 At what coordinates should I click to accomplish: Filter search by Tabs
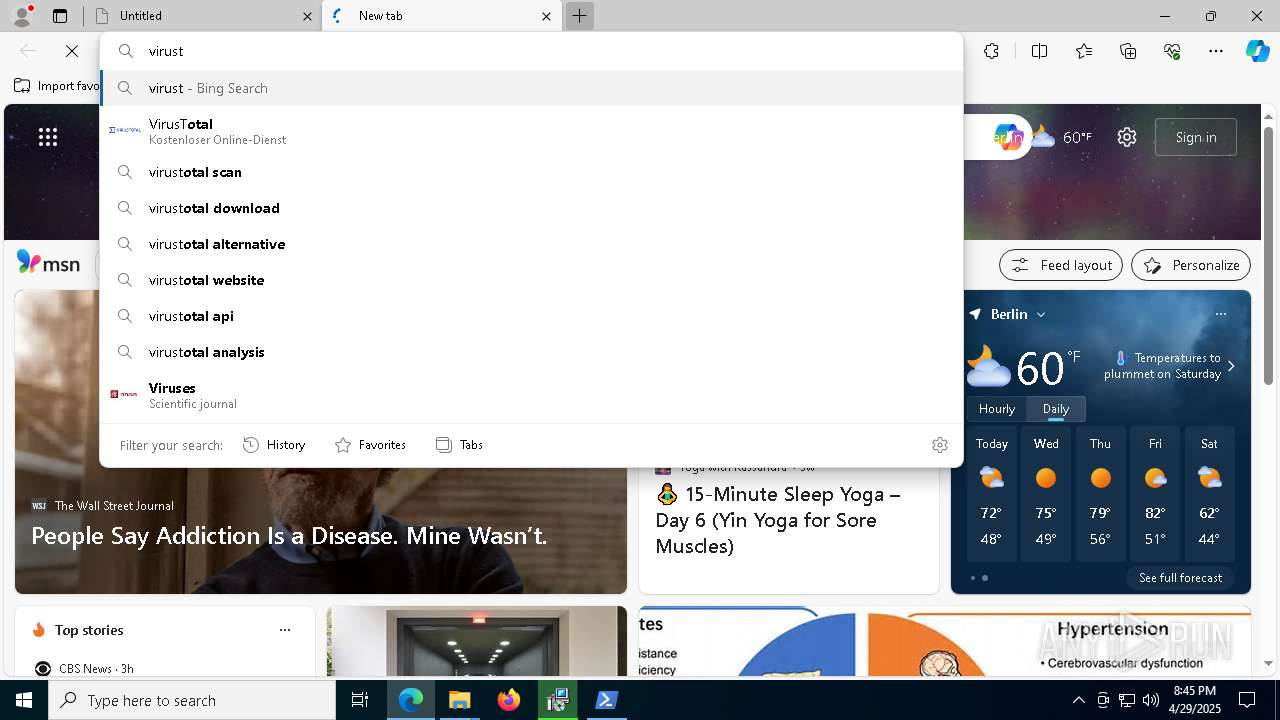click(x=460, y=445)
